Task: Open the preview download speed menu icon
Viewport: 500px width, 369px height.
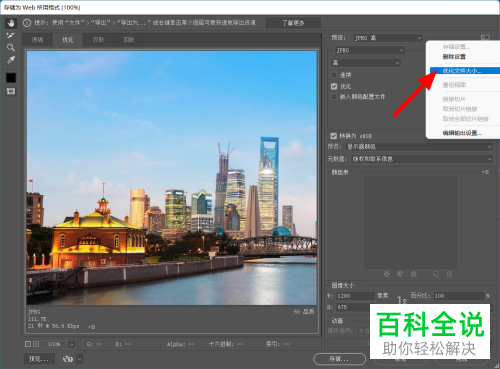Action: 92,327
